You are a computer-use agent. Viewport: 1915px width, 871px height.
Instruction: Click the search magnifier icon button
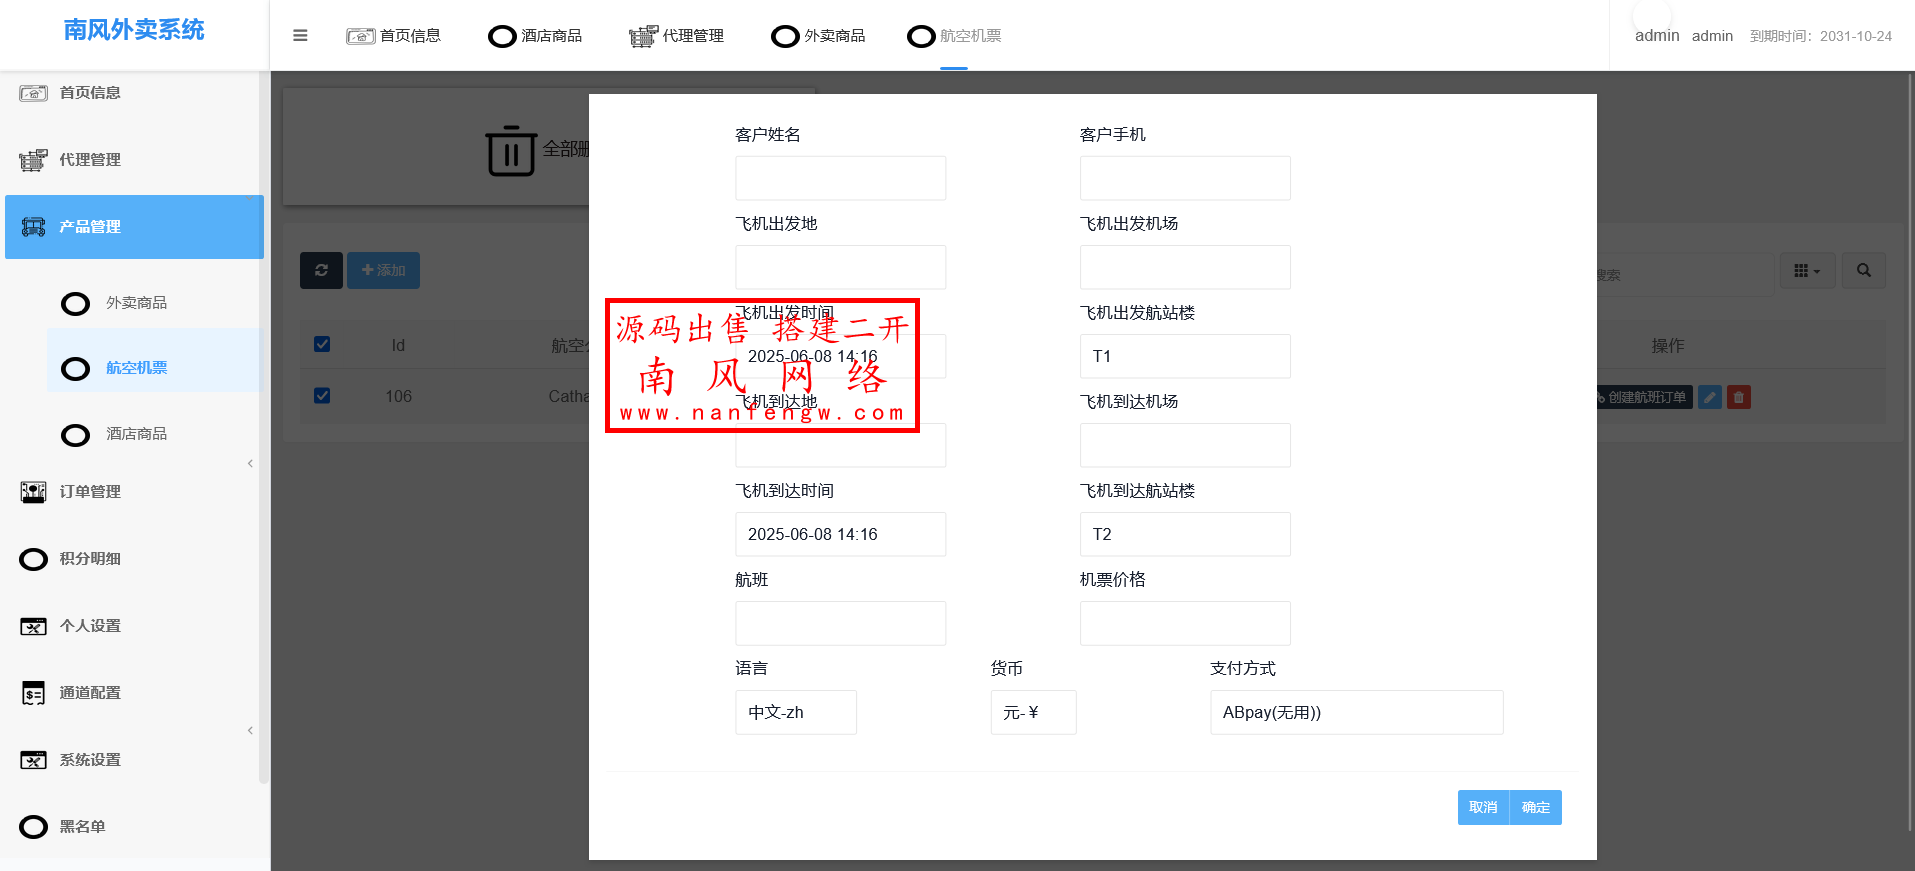[1864, 270]
